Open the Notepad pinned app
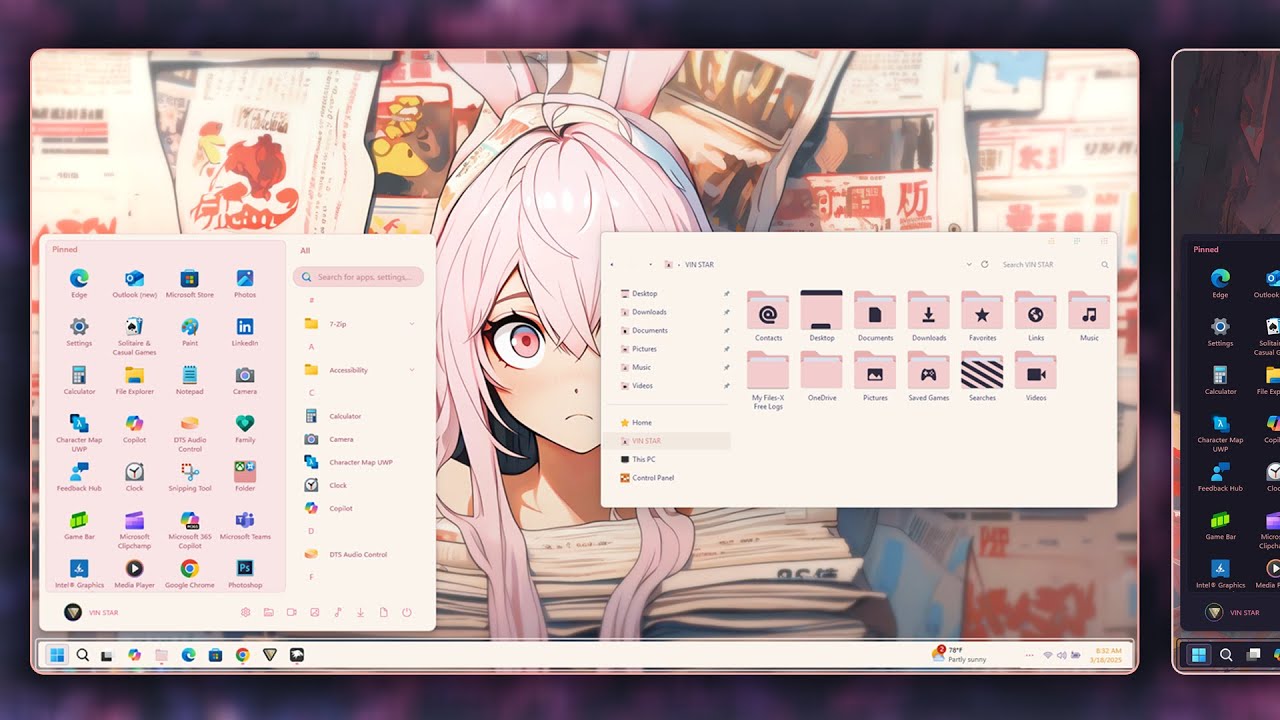Viewport: 1280px width, 720px height. pyautogui.click(x=189, y=379)
